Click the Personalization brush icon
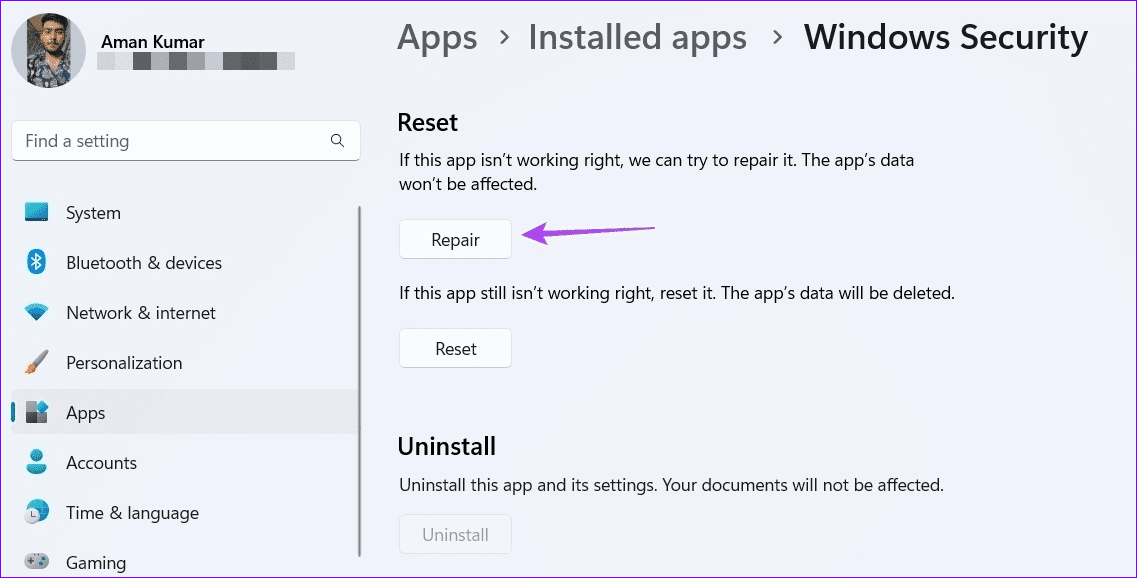Viewport: 1137px width, 578px height. [37, 362]
